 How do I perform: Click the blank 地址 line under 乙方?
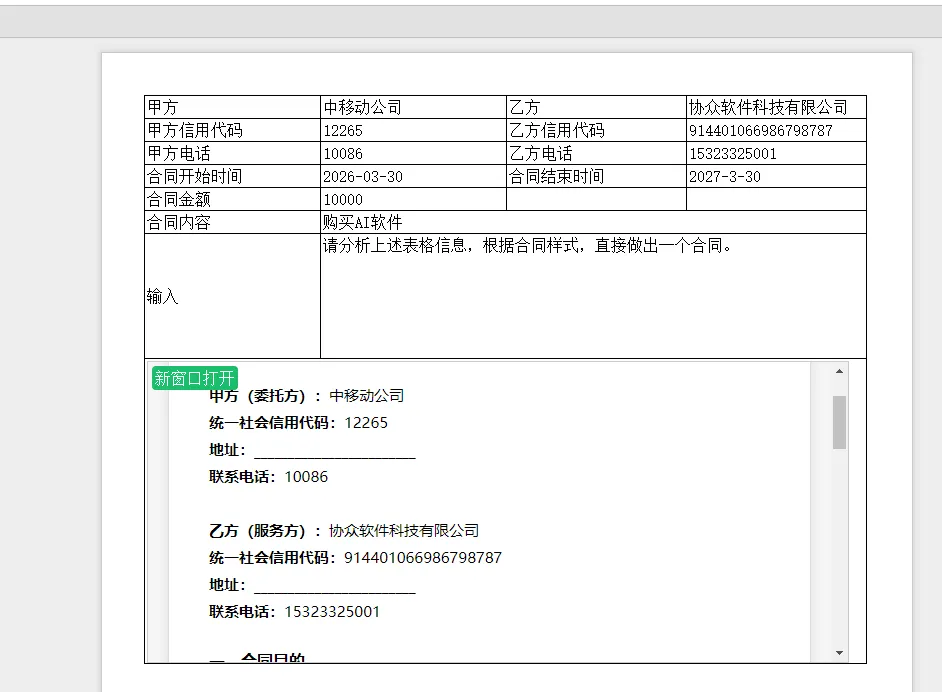(x=312, y=585)
